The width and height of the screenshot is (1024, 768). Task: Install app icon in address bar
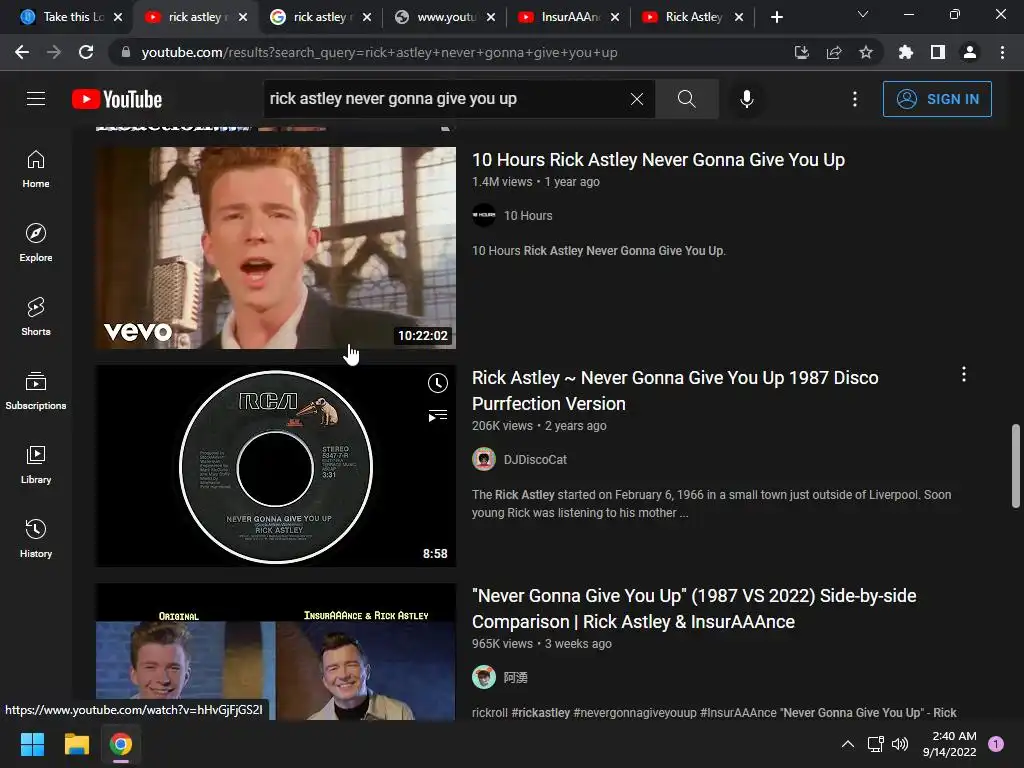pos(802,52)
